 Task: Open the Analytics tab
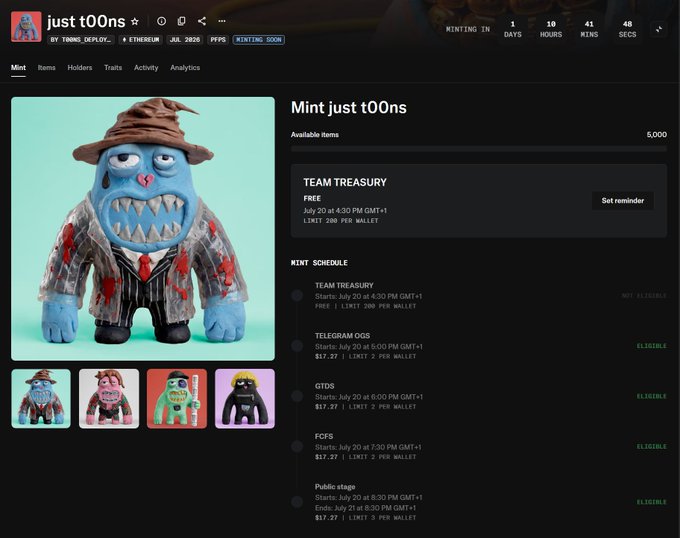coord(185,68)
